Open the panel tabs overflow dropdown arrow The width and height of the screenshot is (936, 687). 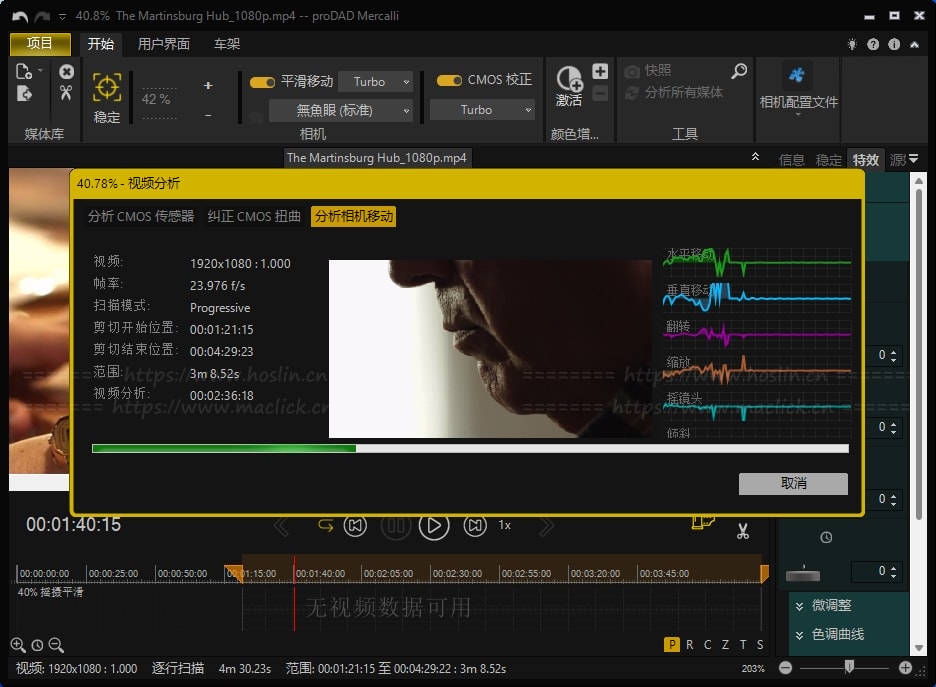click(913, 159)
